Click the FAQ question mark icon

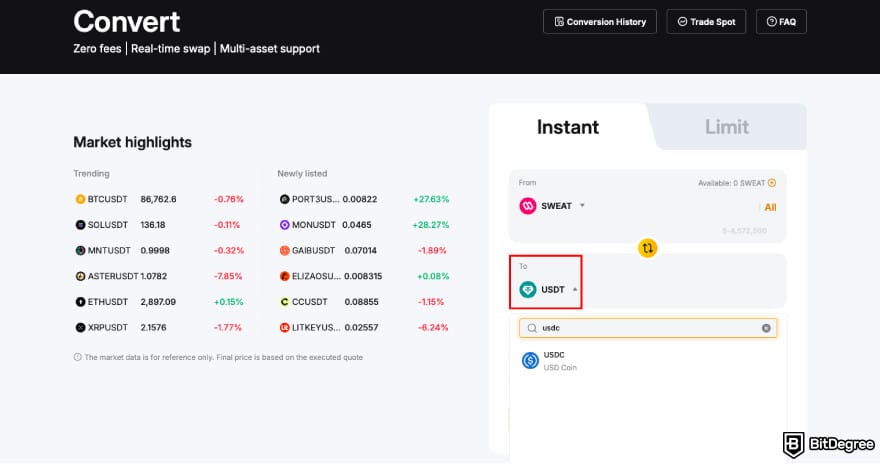[x=772, y=22]
